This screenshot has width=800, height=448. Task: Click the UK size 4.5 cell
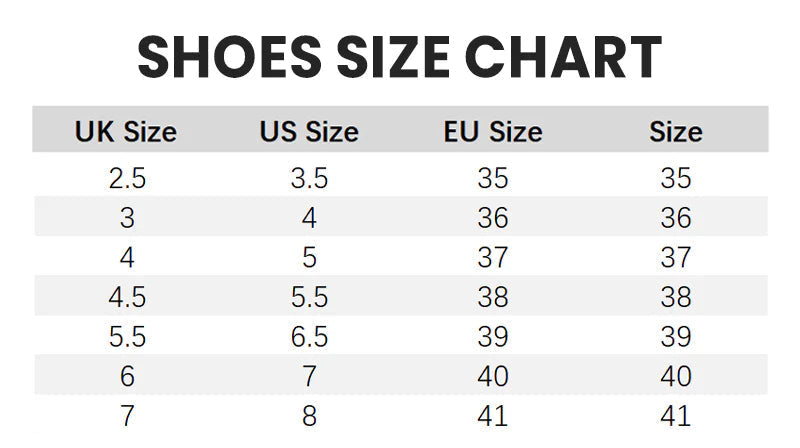[127, 297]
